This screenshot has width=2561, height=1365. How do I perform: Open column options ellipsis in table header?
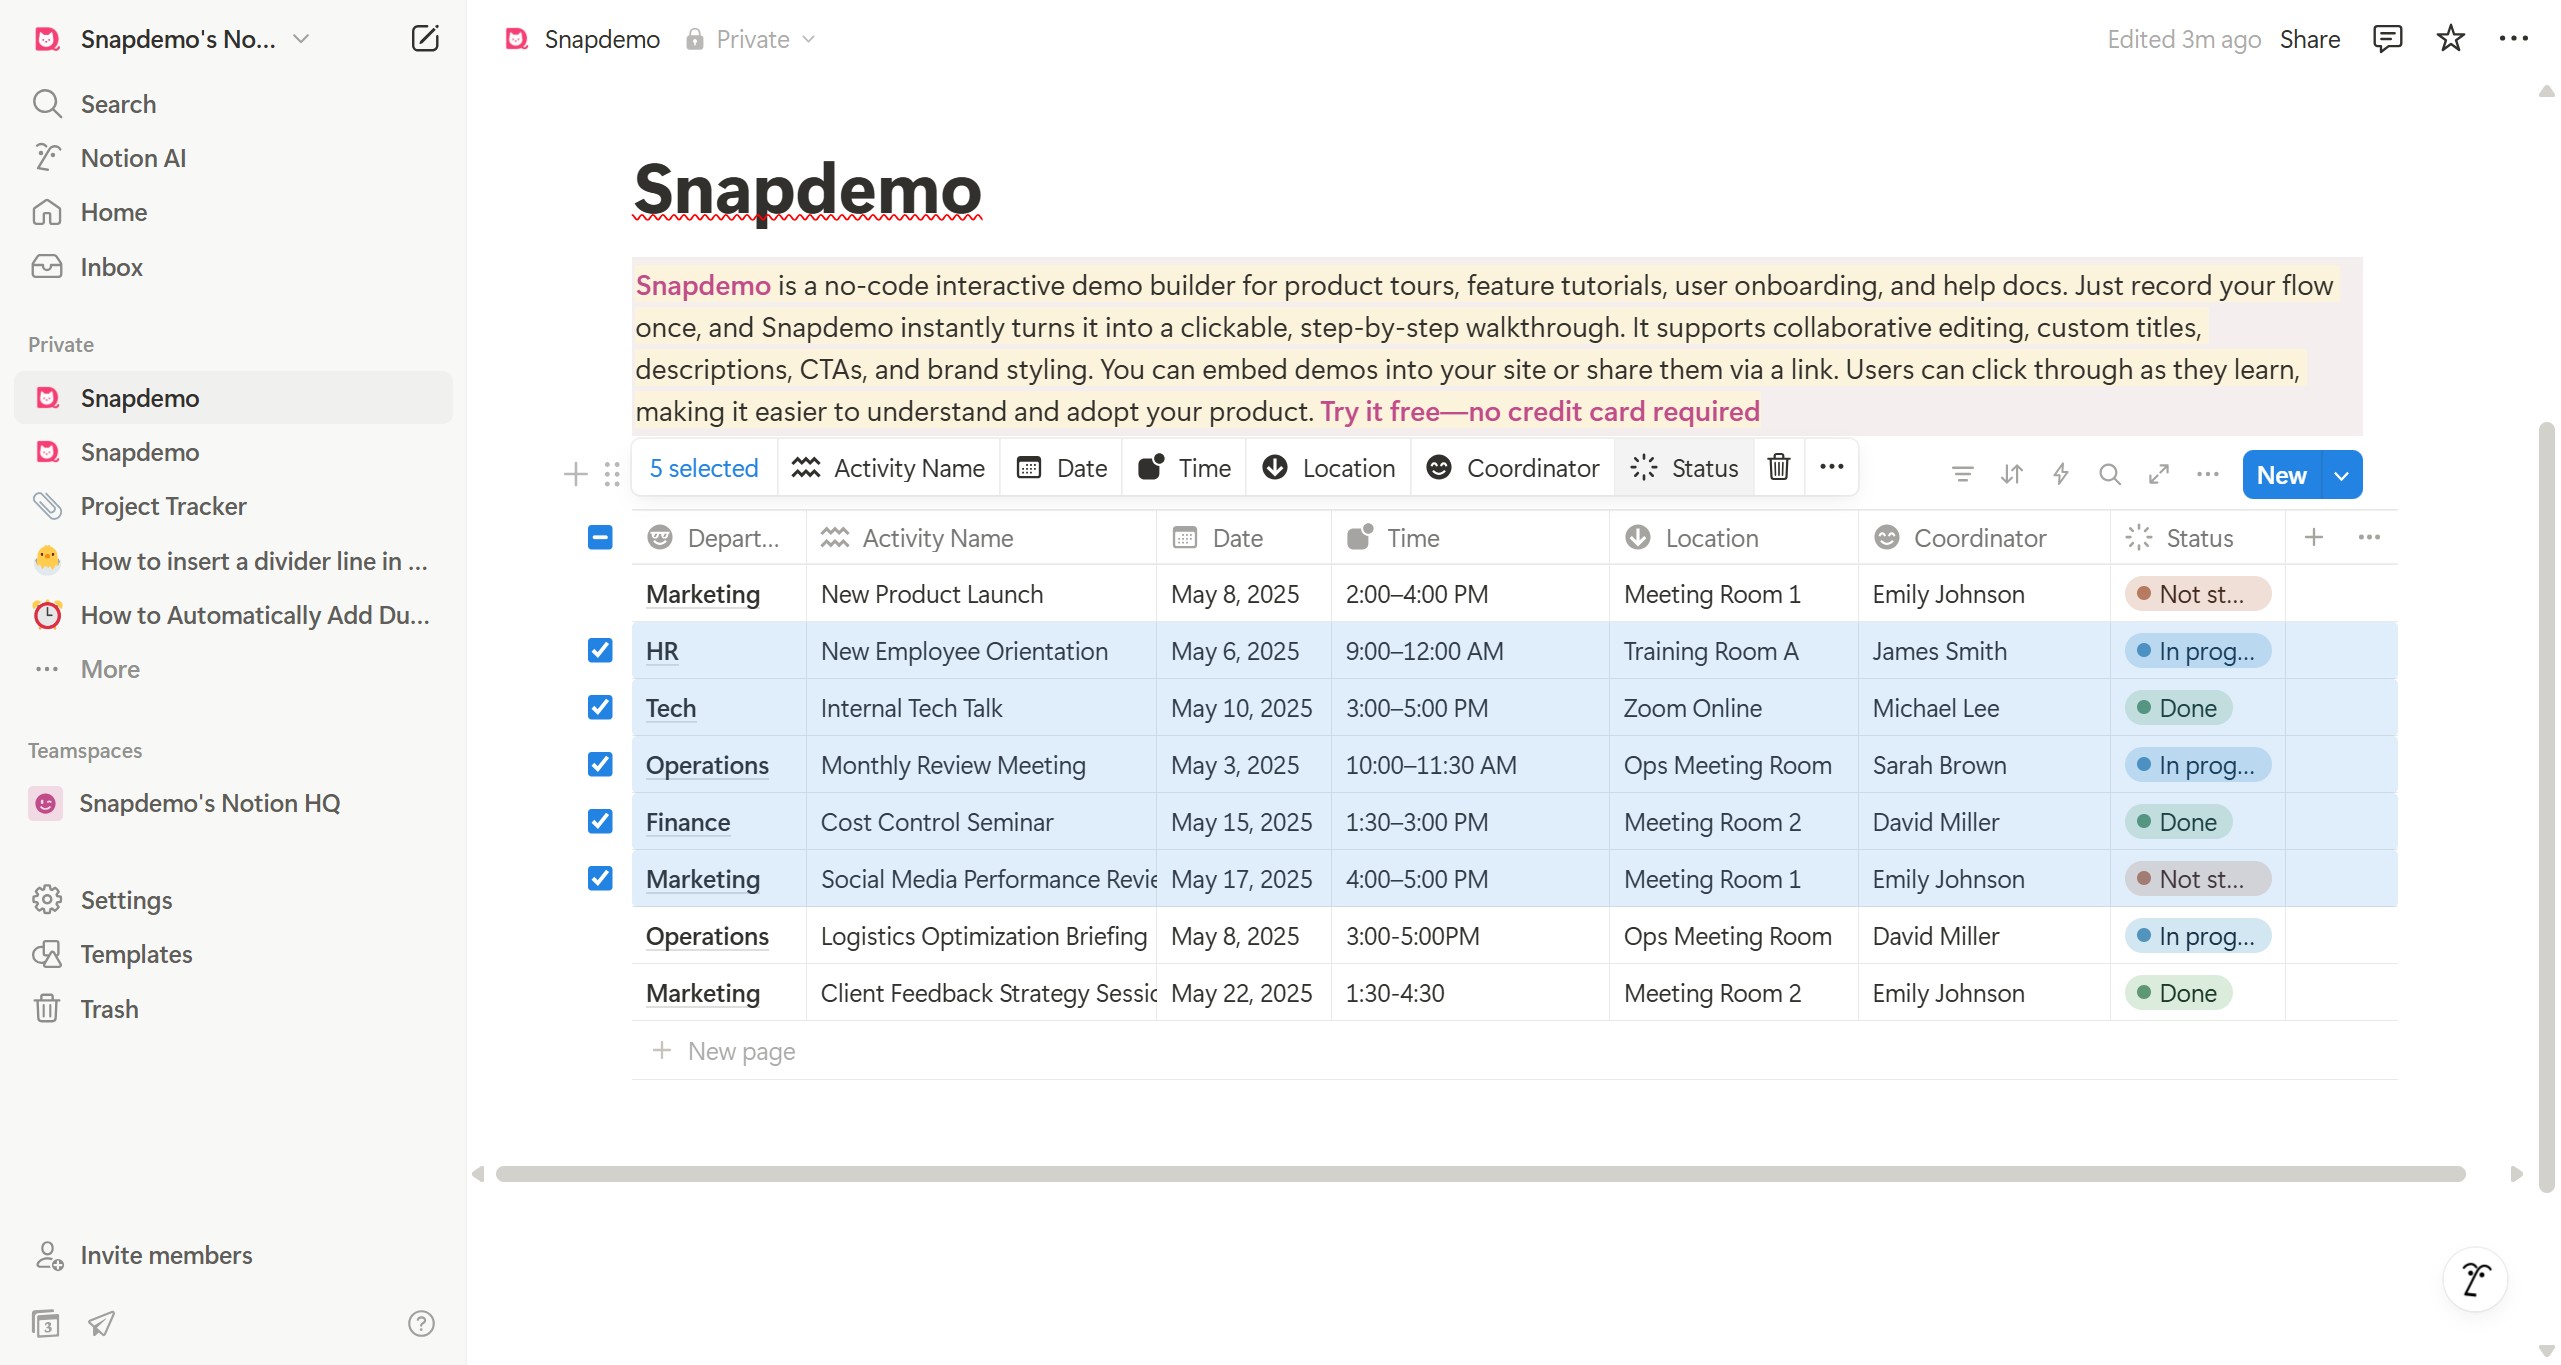coord(2368,537)
